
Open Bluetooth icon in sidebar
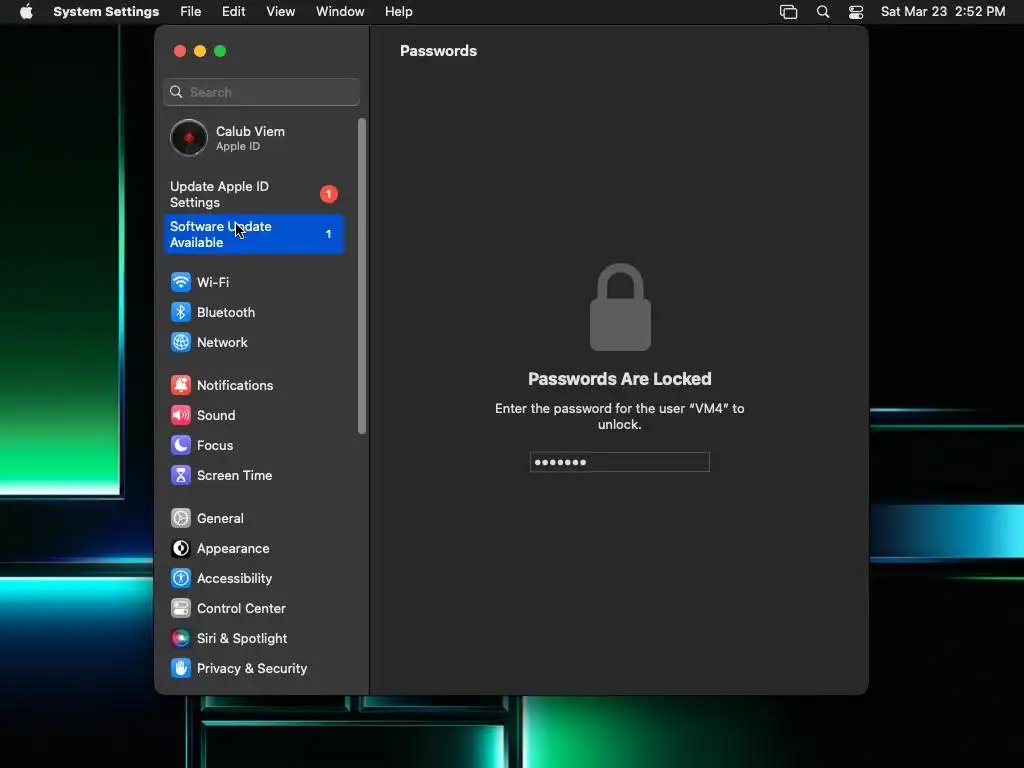[181, 312]
